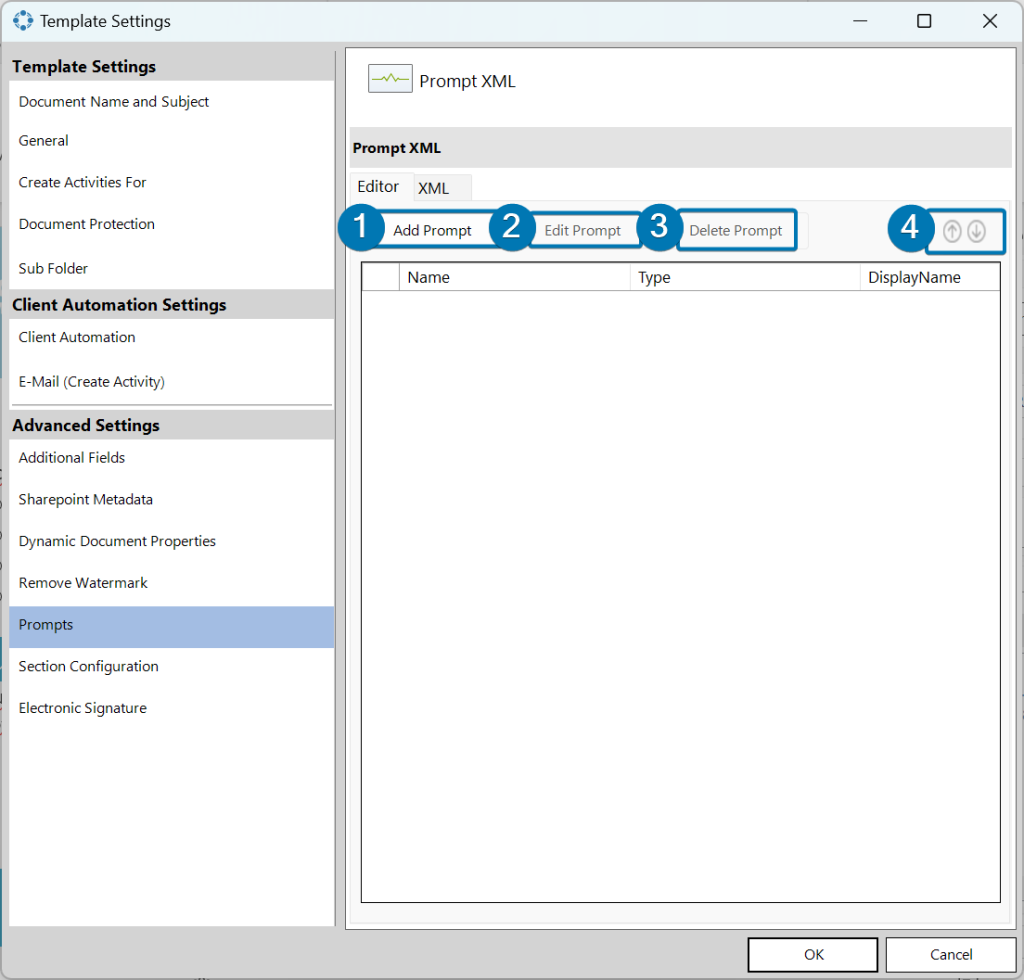Click the Type column header
This screenshot has width=1024, height=980.
tap(745, 277)
